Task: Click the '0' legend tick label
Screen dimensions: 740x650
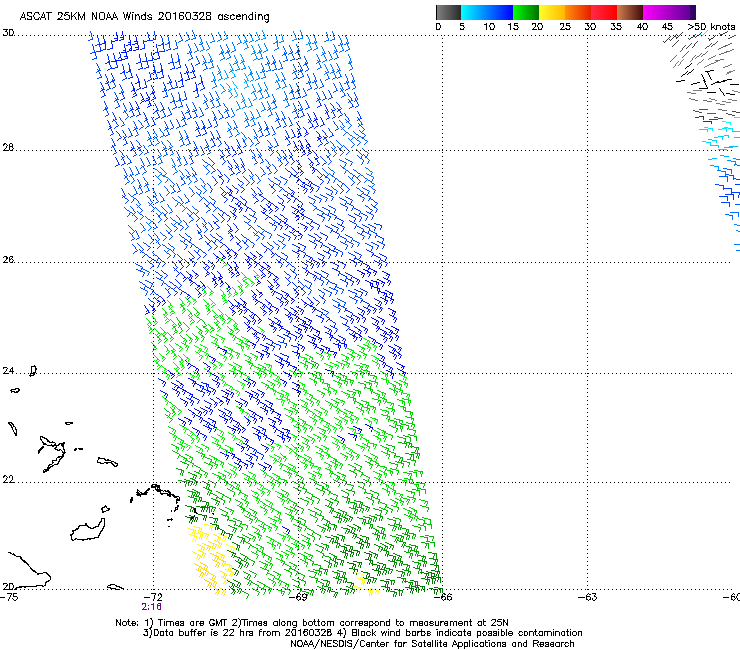Action: pyautogui.click(x=438, y=27)
